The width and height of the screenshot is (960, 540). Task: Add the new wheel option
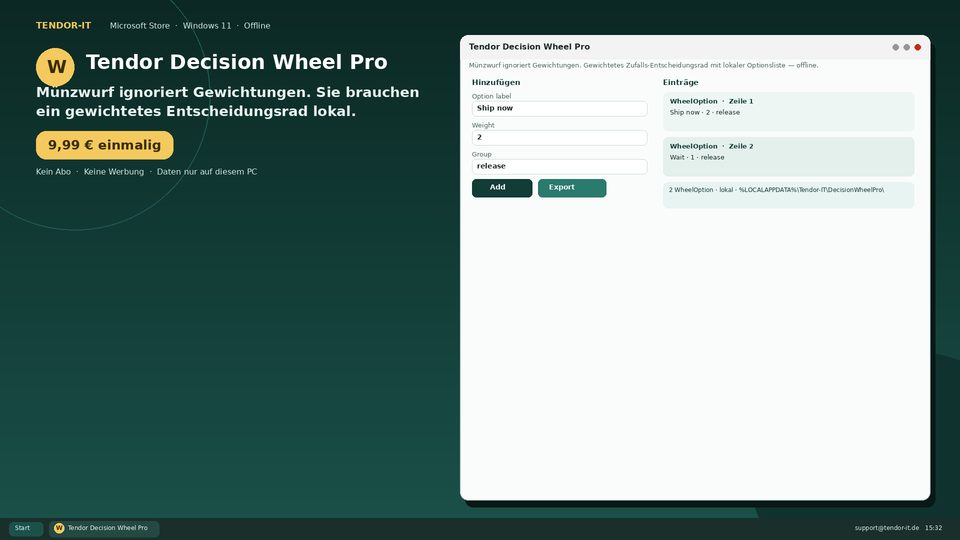(502, 188)
